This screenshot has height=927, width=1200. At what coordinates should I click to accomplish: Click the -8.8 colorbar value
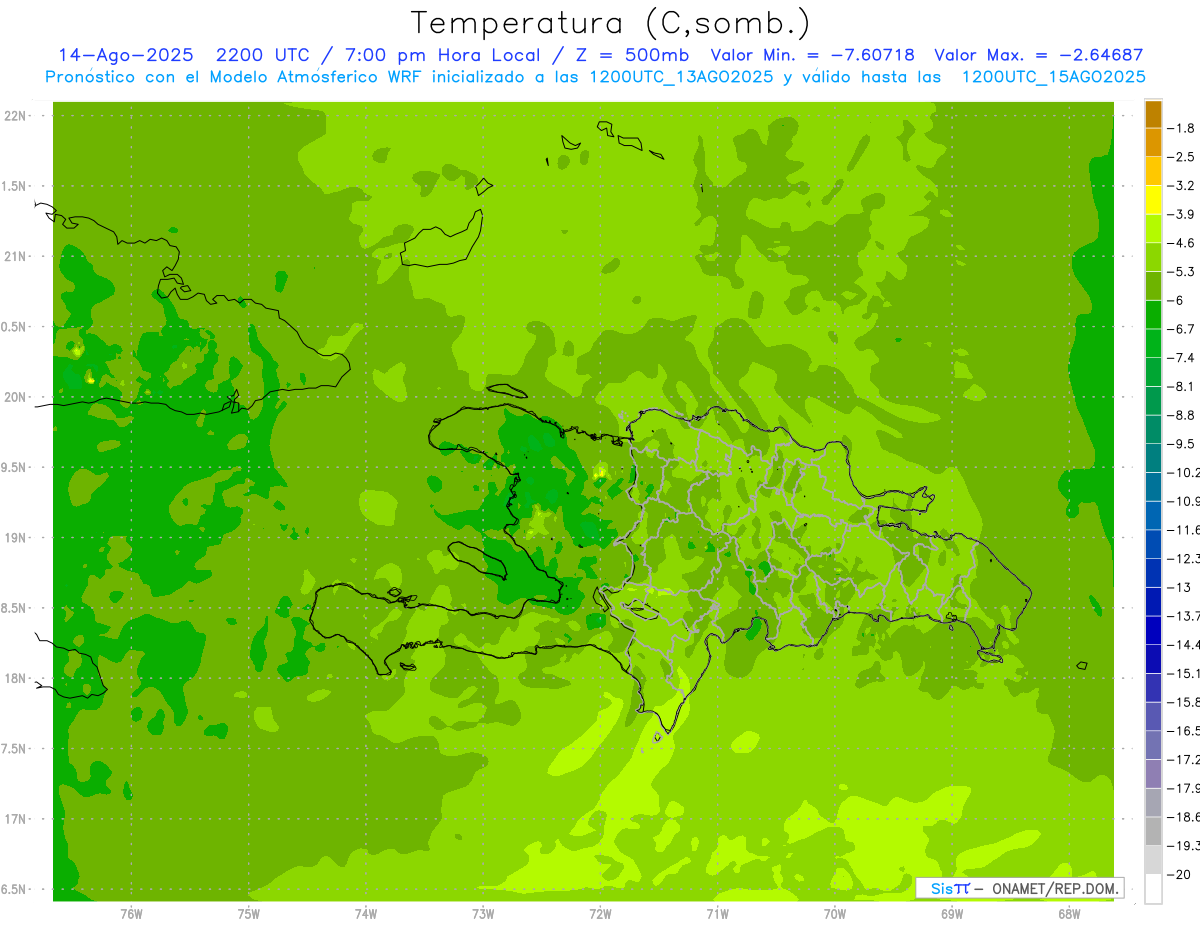pyautogui.click(x=1180, y=415)
